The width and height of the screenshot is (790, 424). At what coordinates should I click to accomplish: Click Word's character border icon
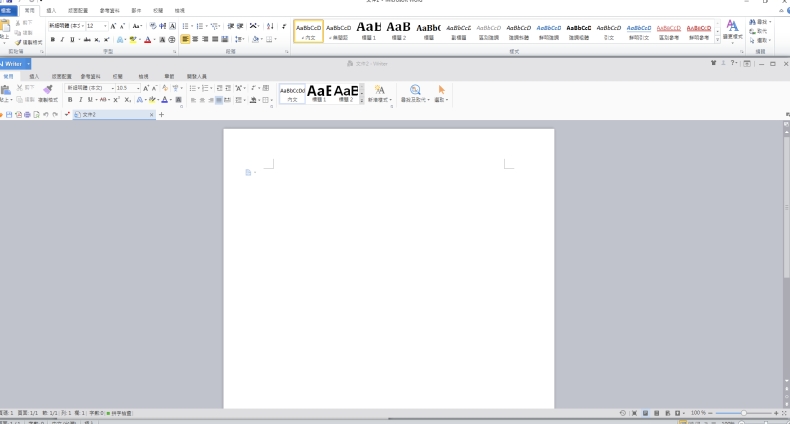point(173,26)
